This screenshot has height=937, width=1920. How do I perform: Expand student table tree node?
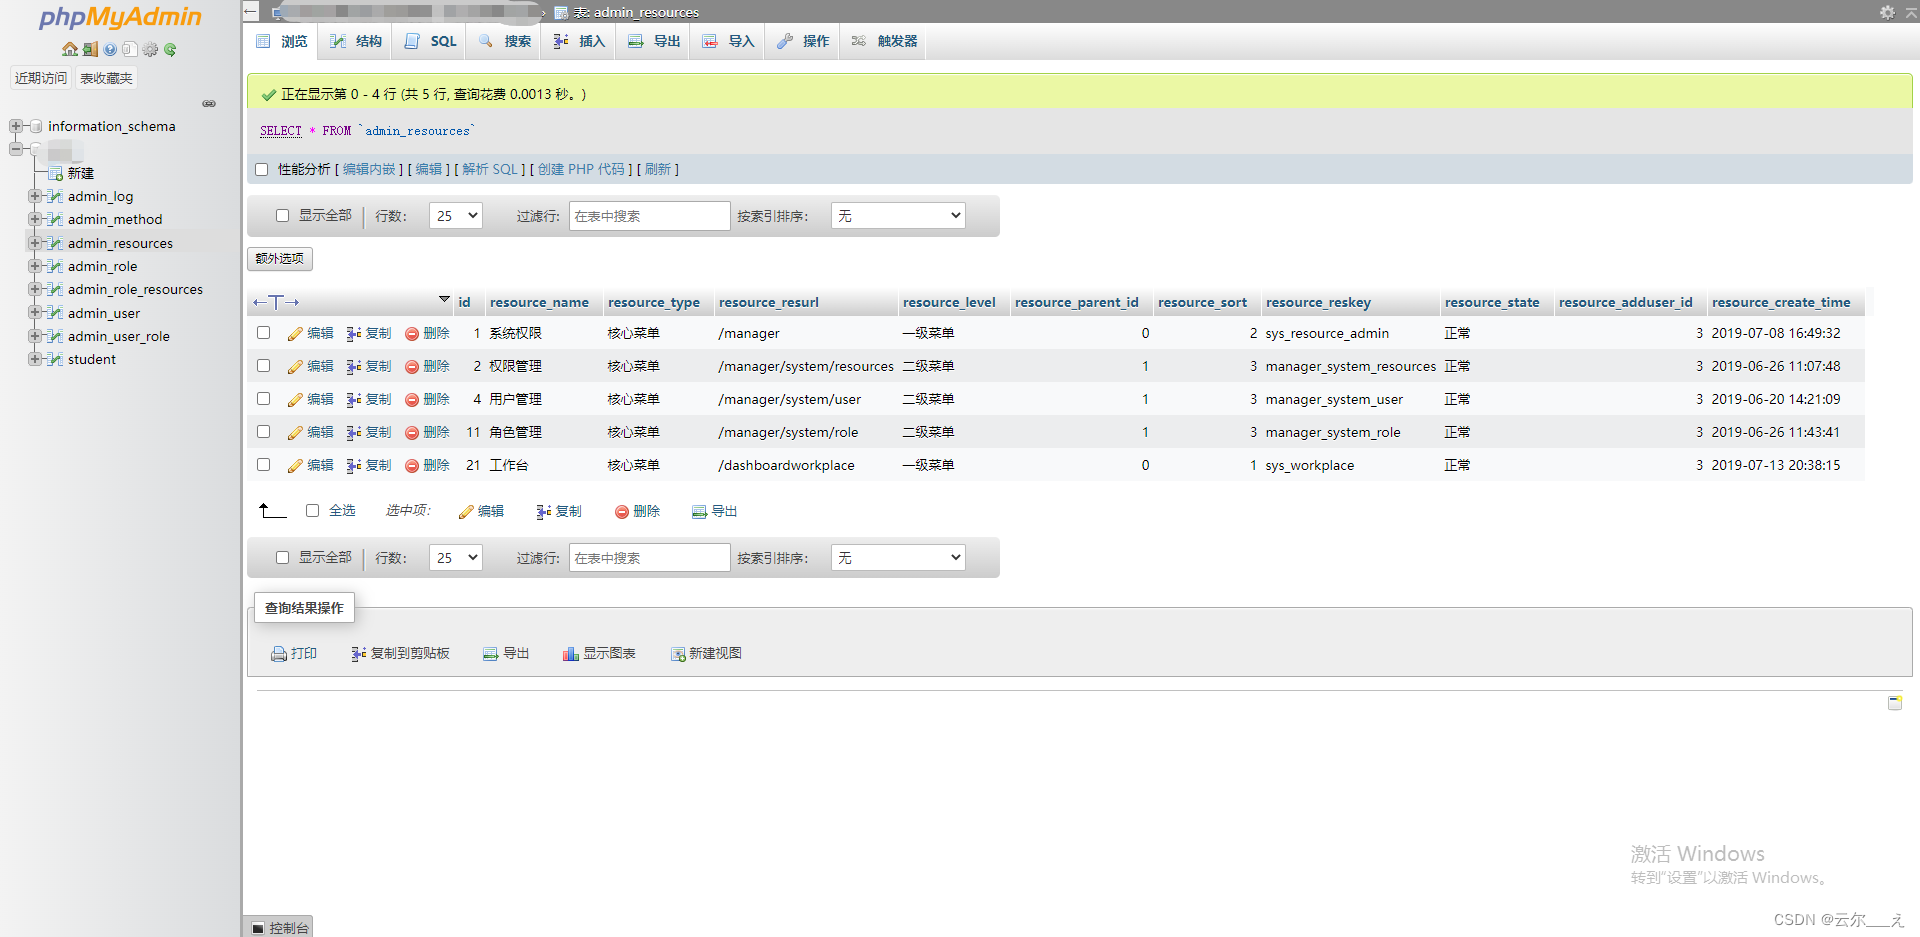[x=35, y=359]
